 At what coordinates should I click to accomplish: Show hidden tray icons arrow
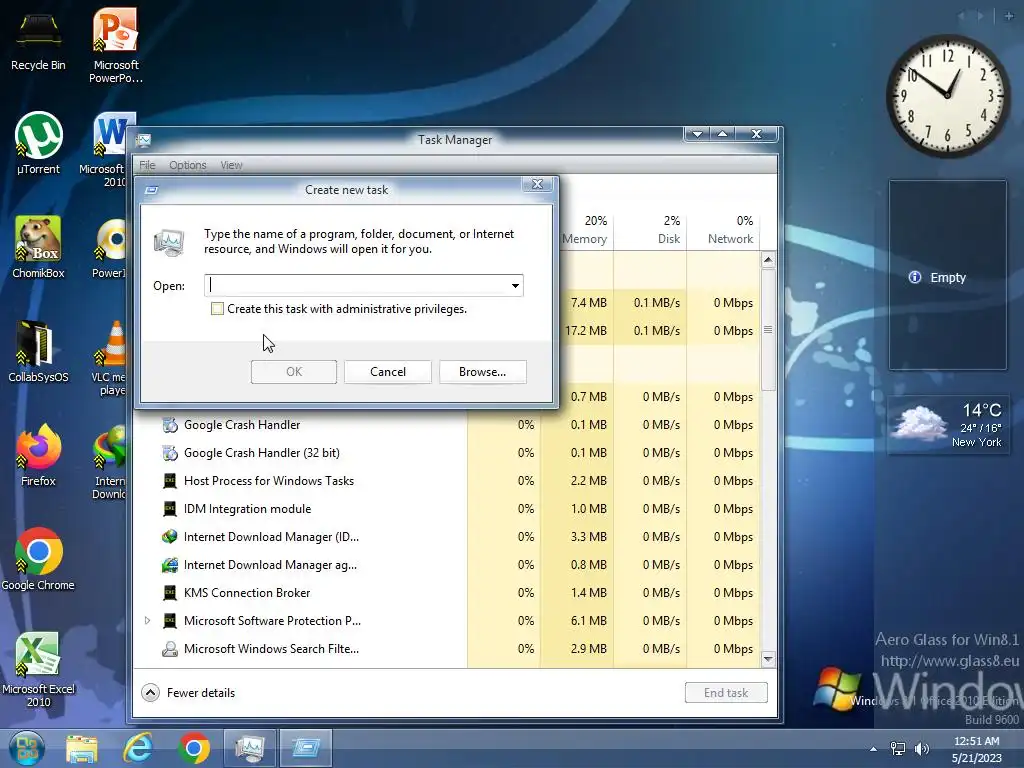(x=873, y=748)
